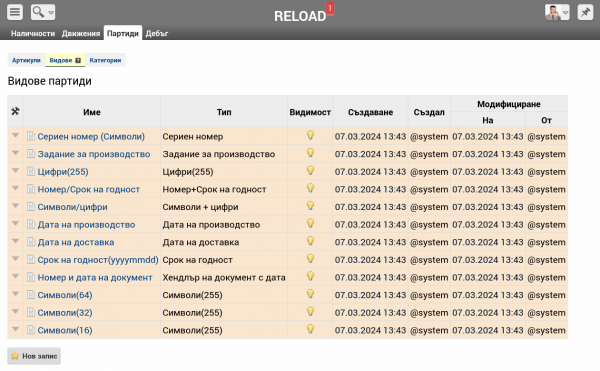Screen dimensions: 600x371
Task: Open the Срок на годност(yyyymmdd) link
Action: coord(98,260)
